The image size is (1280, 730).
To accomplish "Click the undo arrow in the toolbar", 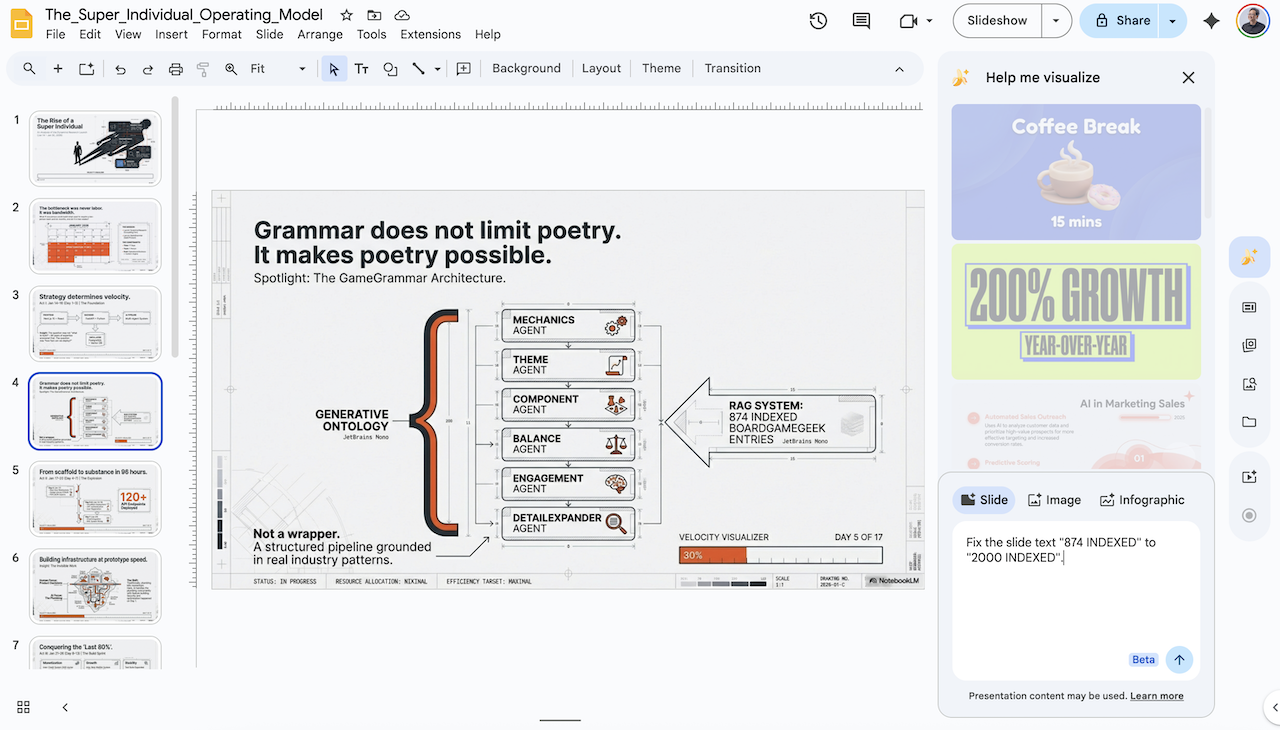I will pyautogui.click(x=120, y=68).
